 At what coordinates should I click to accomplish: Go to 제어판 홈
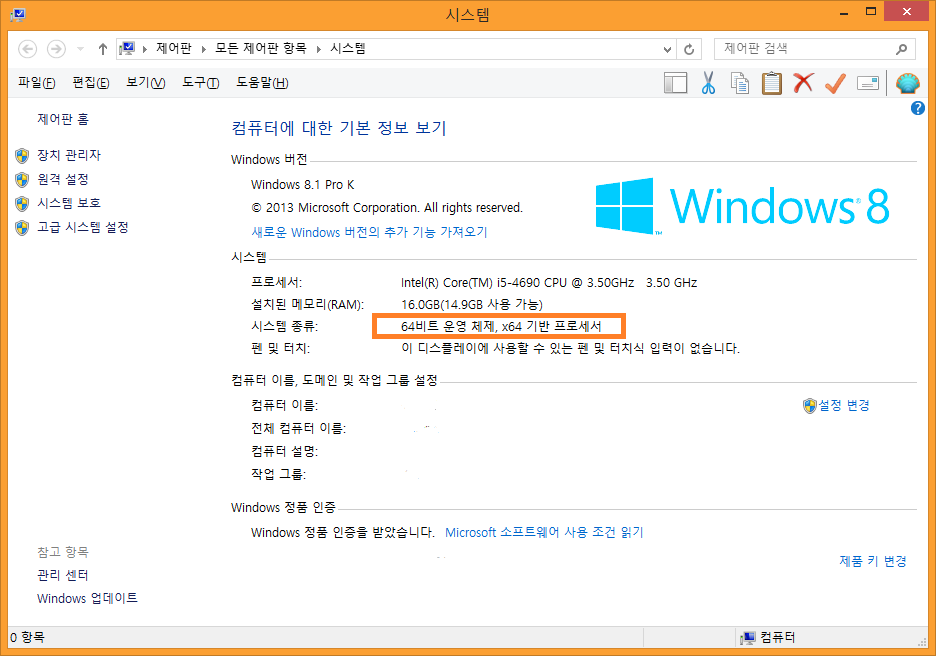point(63,119)
